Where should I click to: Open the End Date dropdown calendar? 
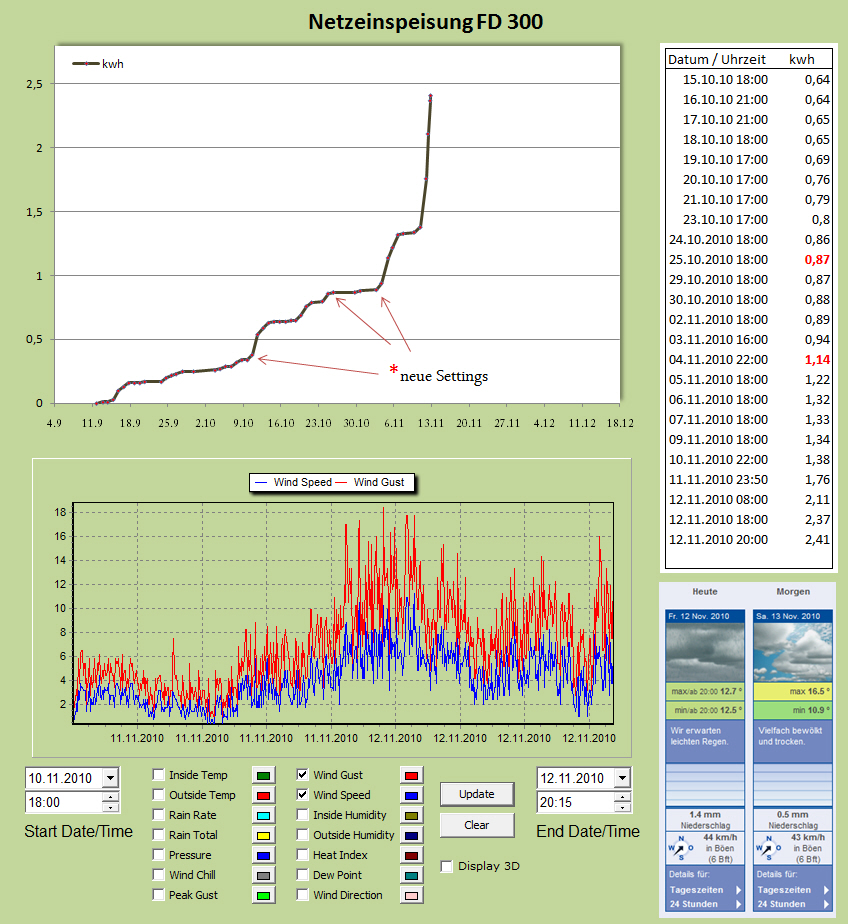tap(622, 778)
